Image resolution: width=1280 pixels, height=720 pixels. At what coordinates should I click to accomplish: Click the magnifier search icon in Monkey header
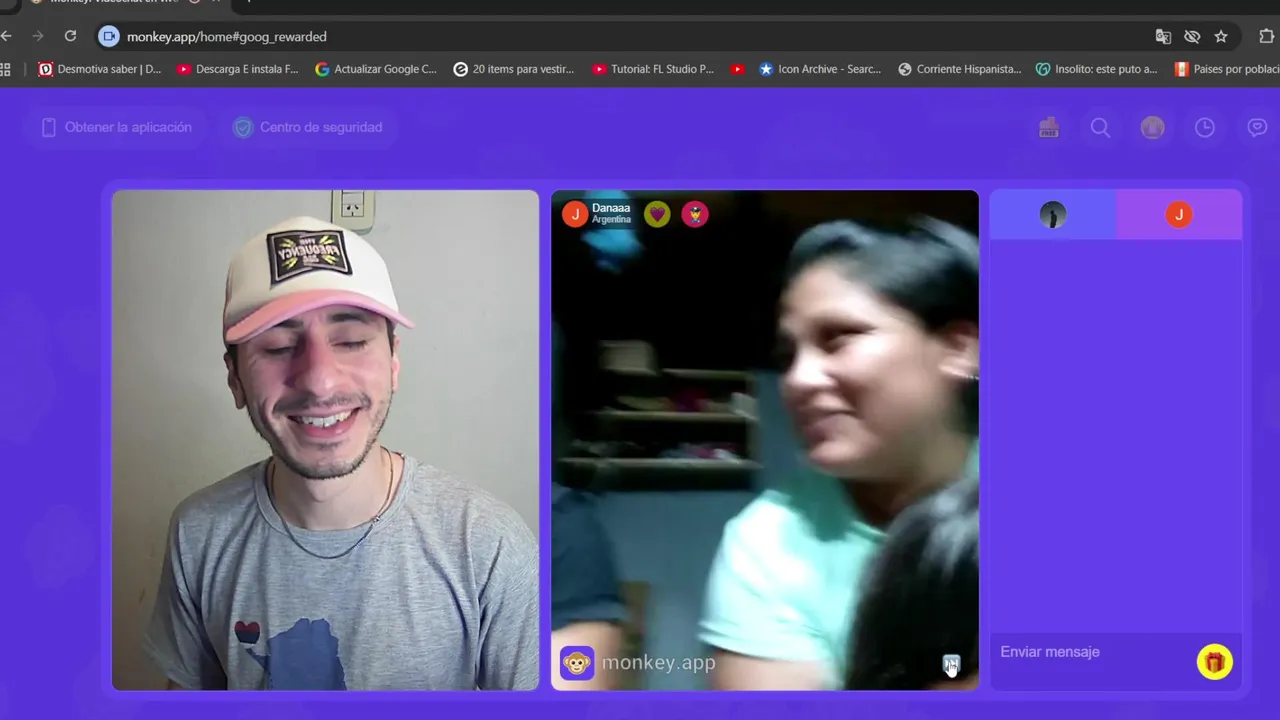coord(1100,128)
